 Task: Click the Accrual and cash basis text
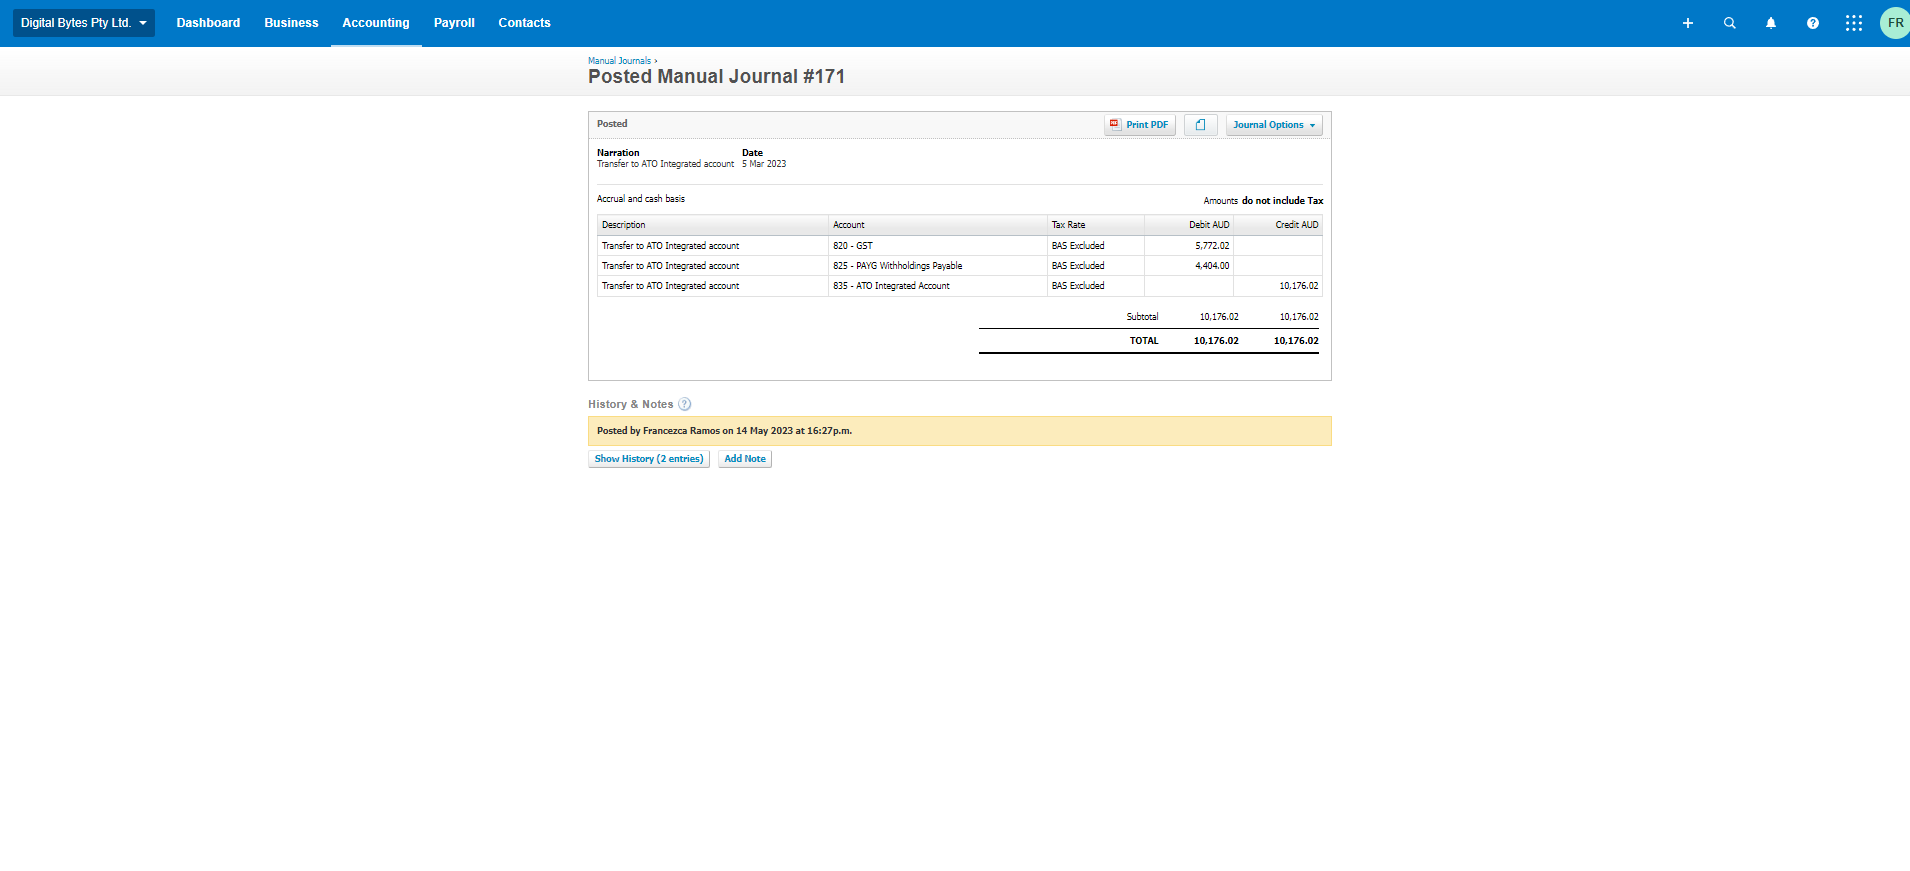click(x=641, y=199)
